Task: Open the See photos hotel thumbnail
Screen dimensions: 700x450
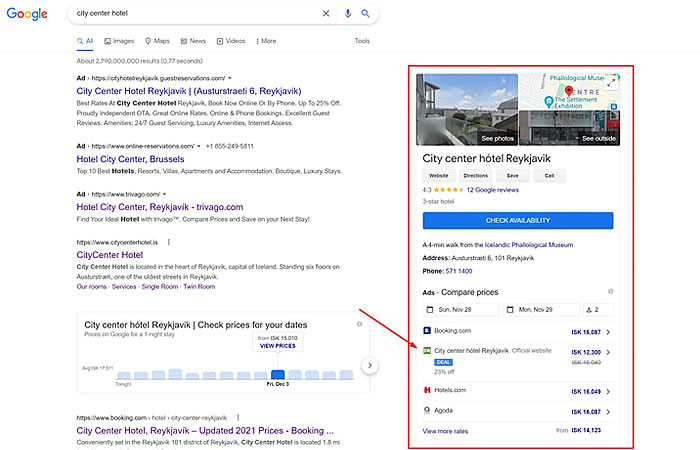Action: tap(467, 110)
